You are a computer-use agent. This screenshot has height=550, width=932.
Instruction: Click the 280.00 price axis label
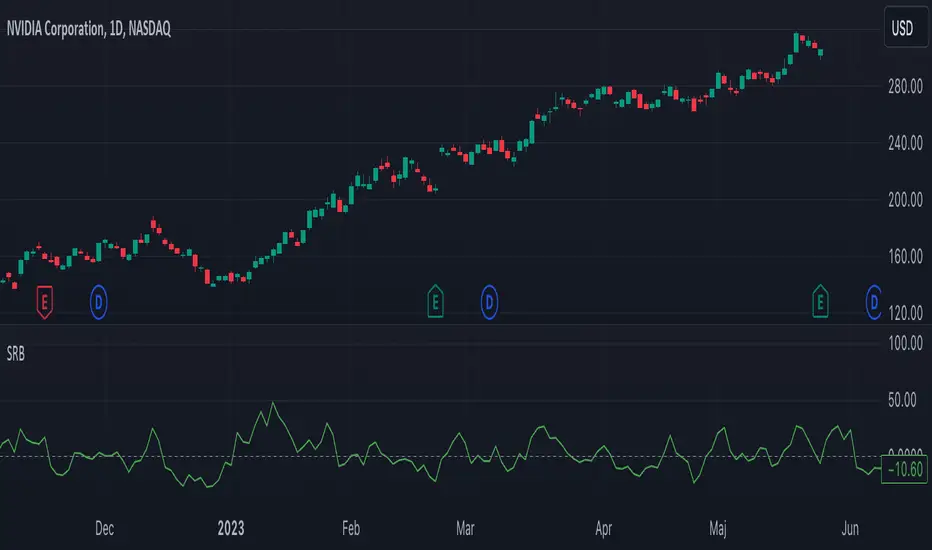coord(905,87)
